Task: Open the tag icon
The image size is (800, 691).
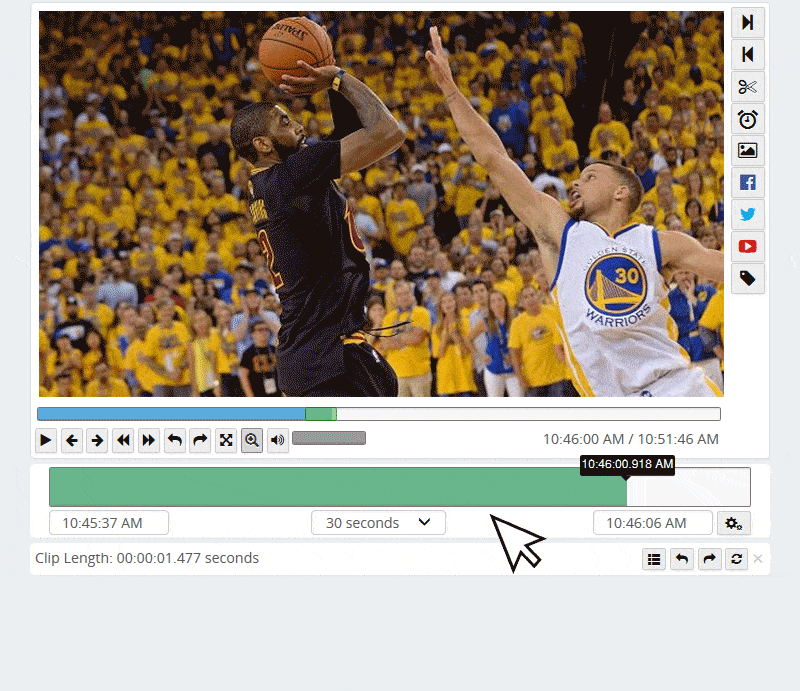Action: pos(747,279)
